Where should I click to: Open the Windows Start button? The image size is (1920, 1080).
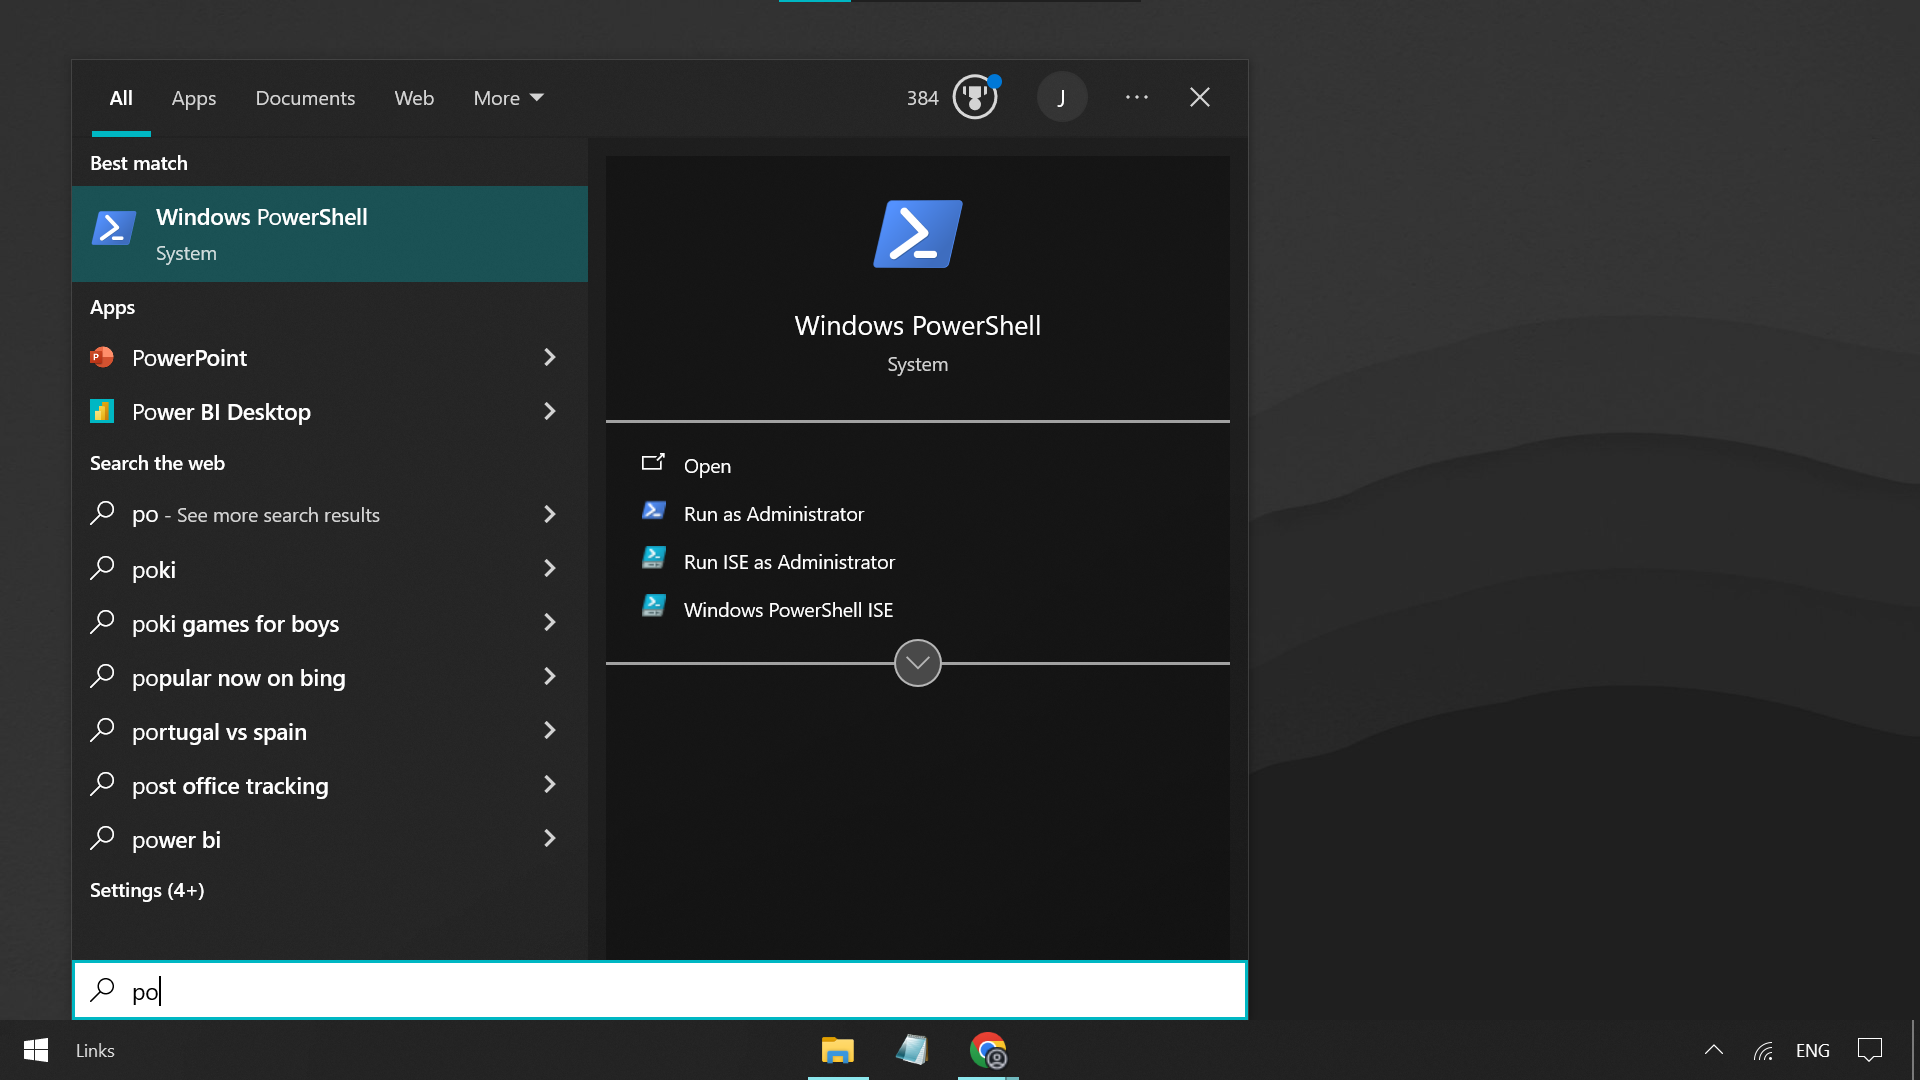[x=36, y=1050]
